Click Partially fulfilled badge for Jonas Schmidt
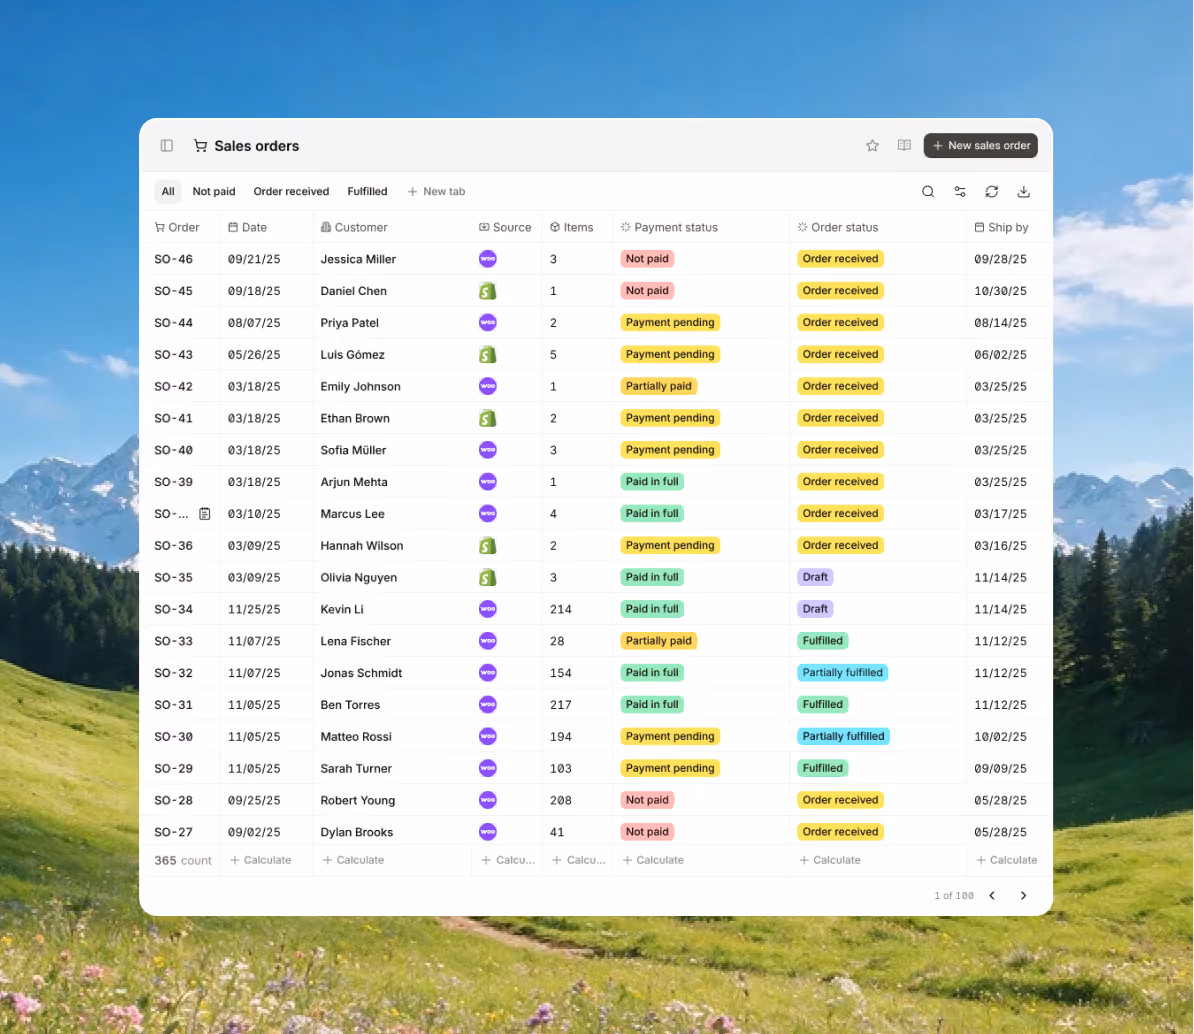1194x1034 pixels. [x=842, y=673]
